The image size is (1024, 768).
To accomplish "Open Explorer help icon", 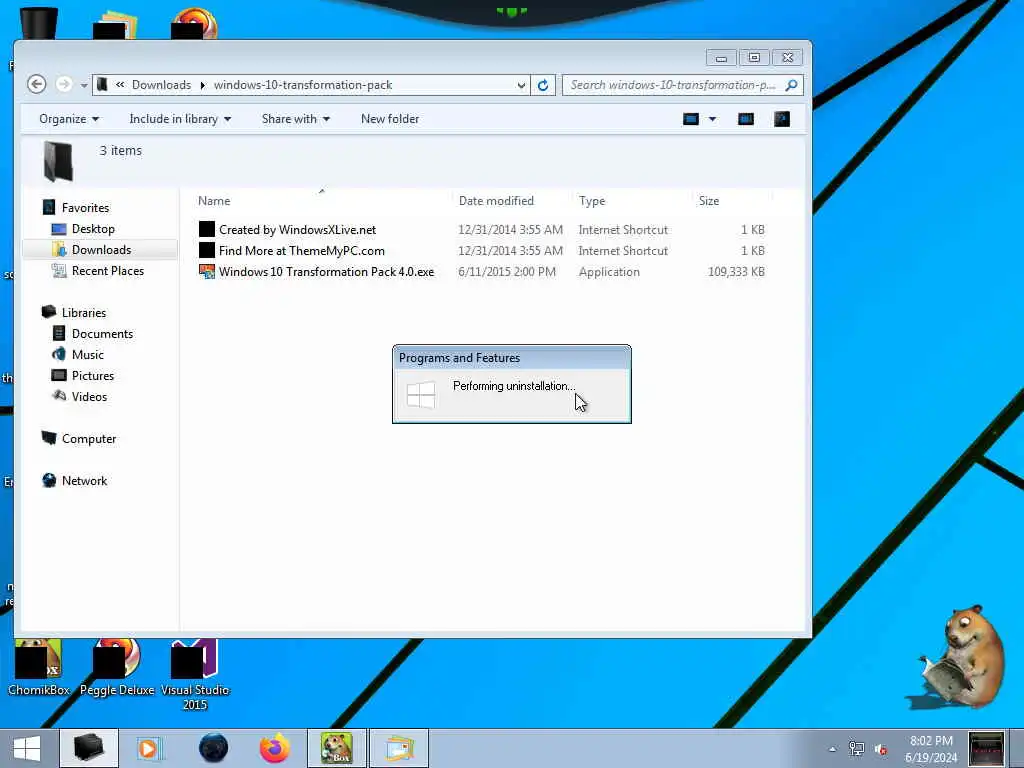I will [782, 119].
